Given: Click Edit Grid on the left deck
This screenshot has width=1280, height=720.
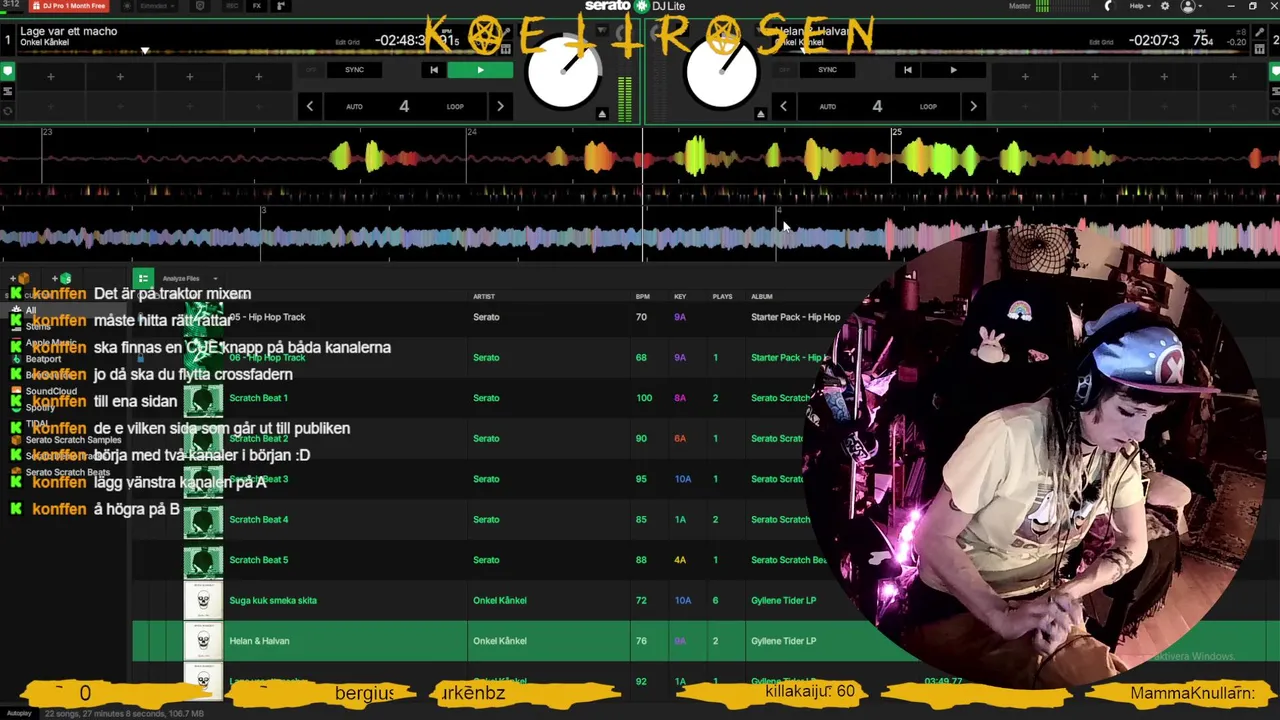Looking at the screenshot, I should [347, 43].
